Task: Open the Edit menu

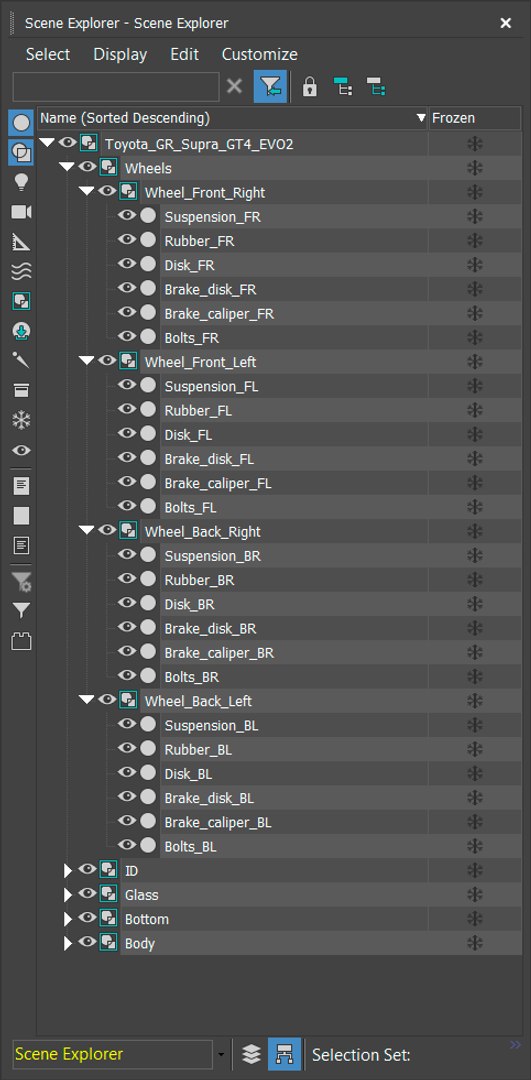Action: [185, 54]
